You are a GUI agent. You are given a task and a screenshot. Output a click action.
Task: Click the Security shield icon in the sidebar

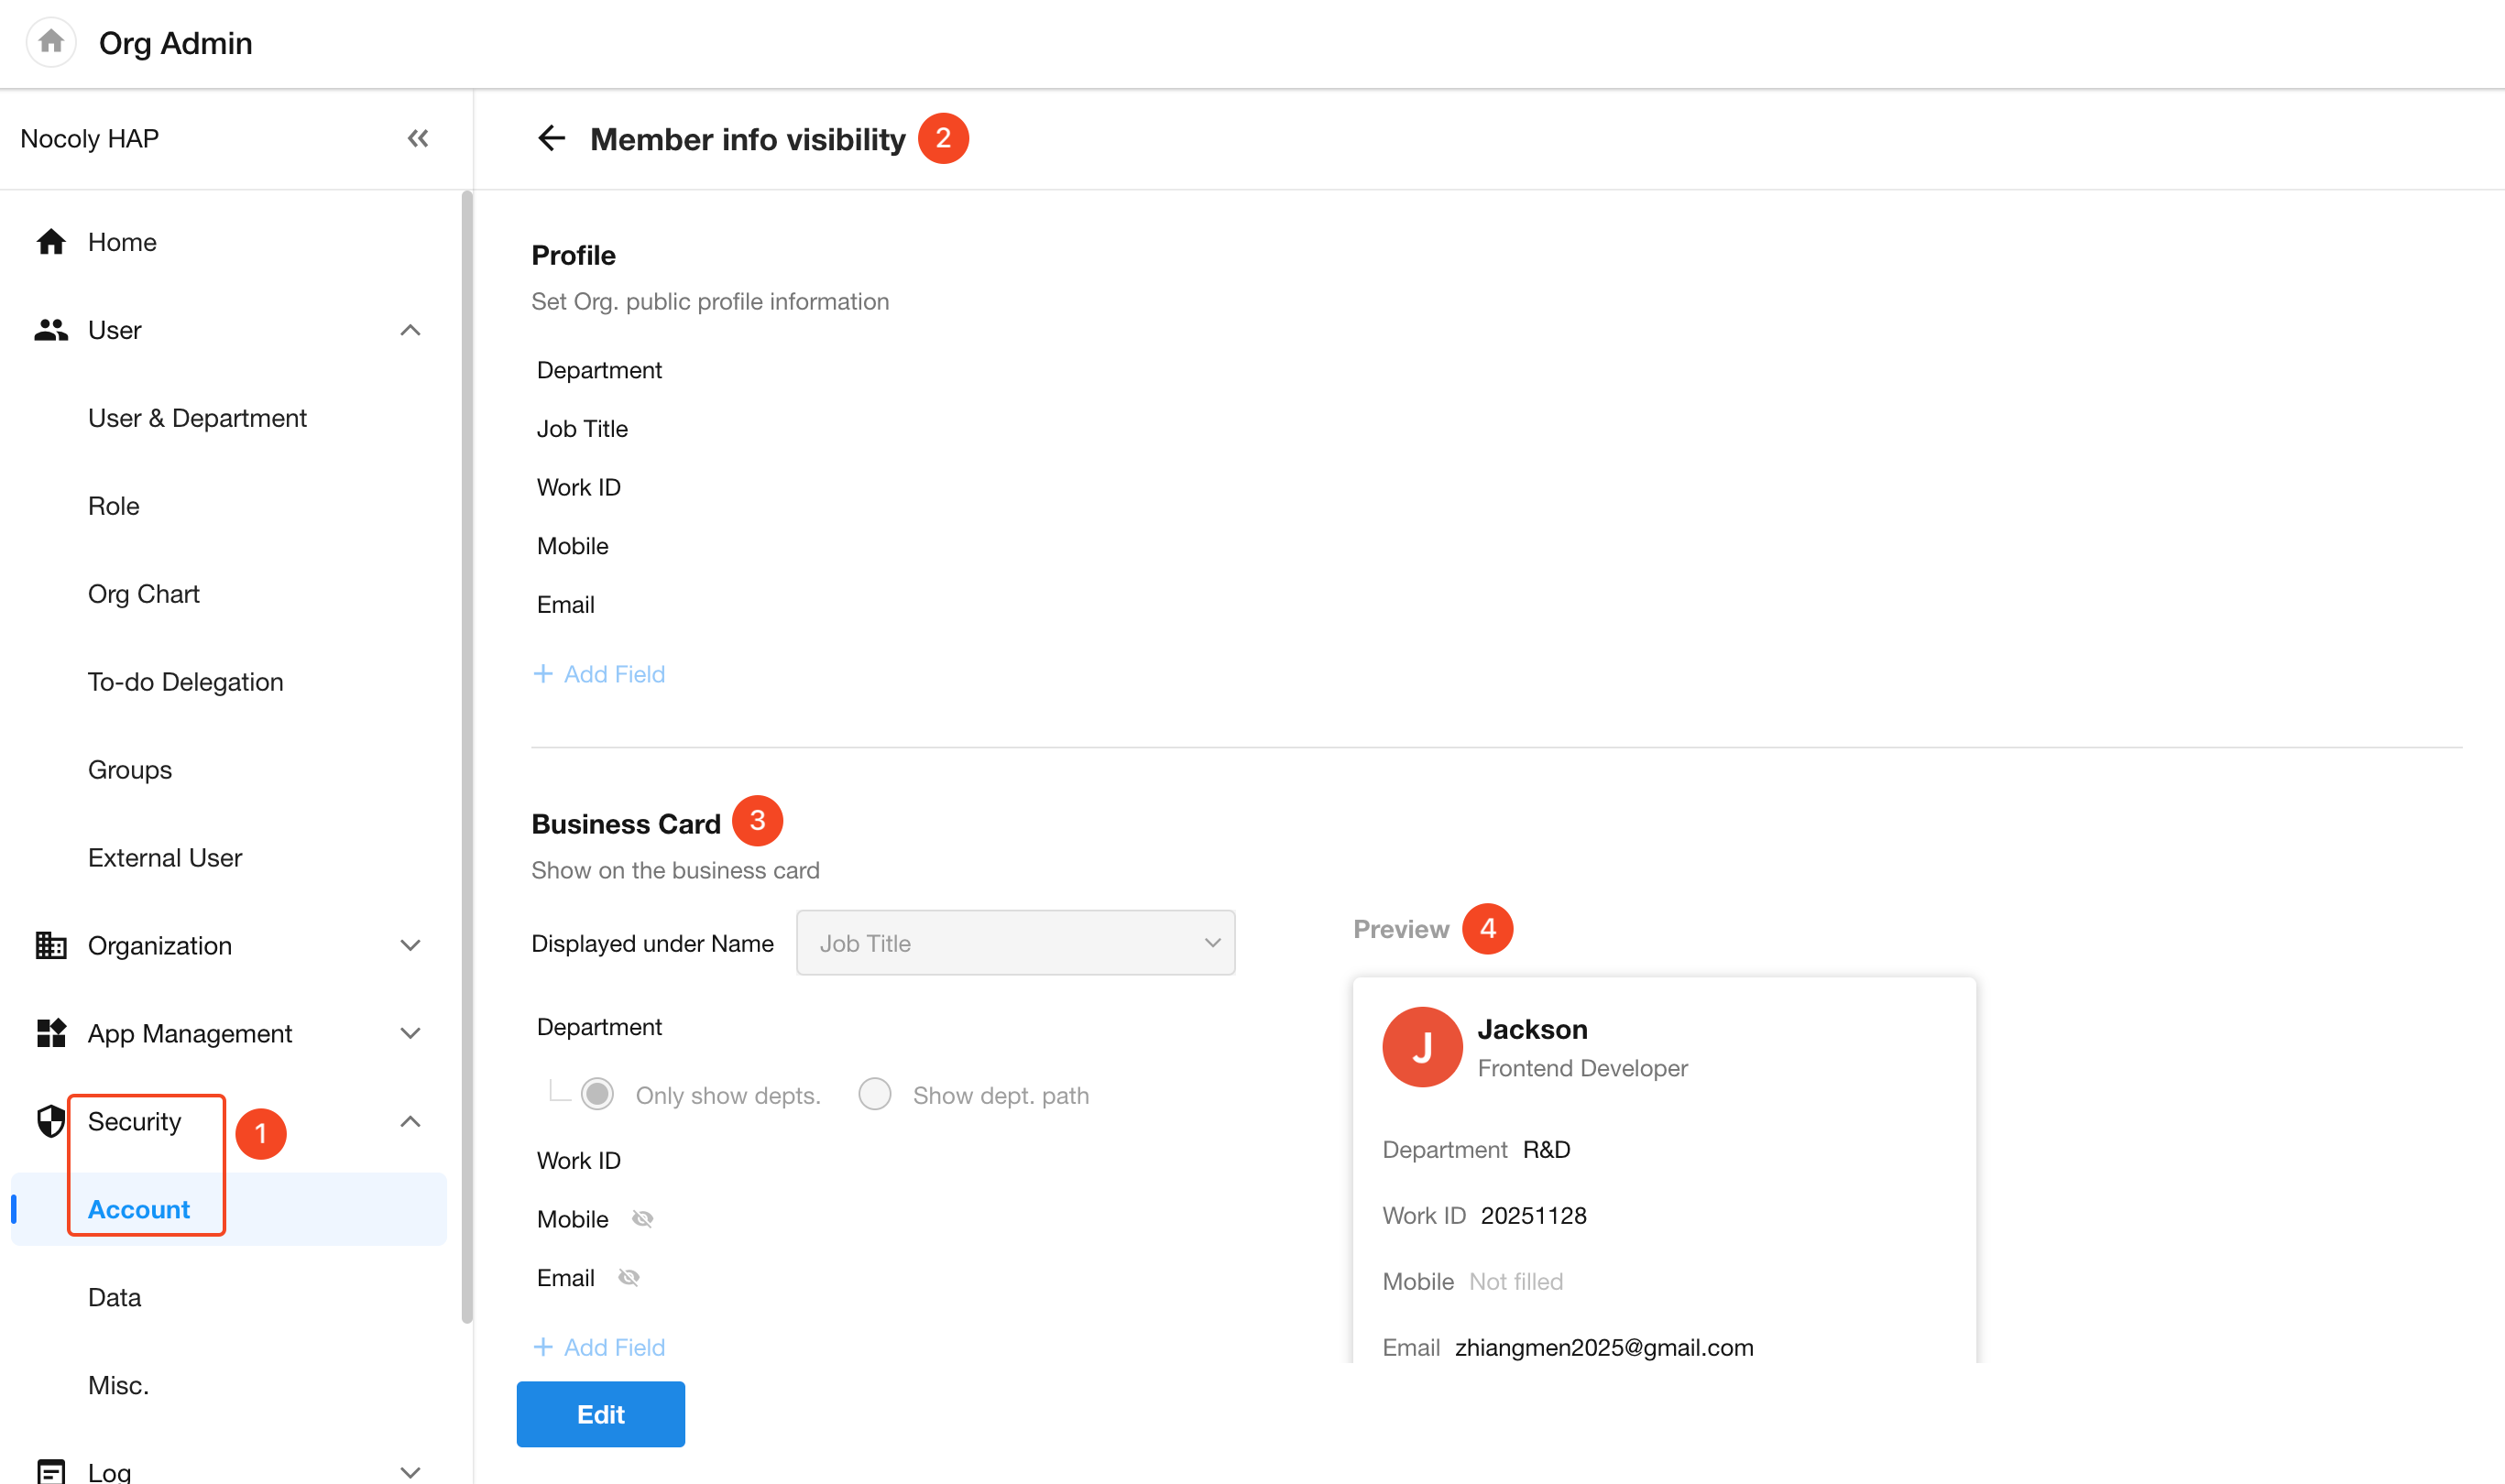point(50,1121)
